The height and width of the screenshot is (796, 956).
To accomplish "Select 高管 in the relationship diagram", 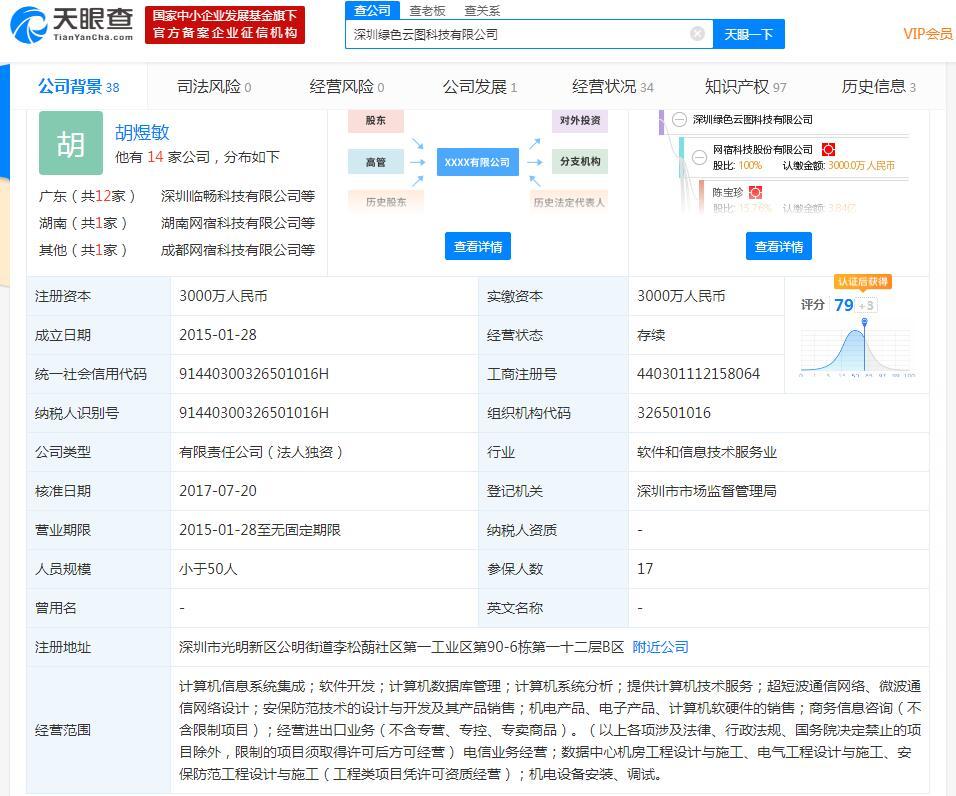I will pyautogui.click(x=375, y=161).
